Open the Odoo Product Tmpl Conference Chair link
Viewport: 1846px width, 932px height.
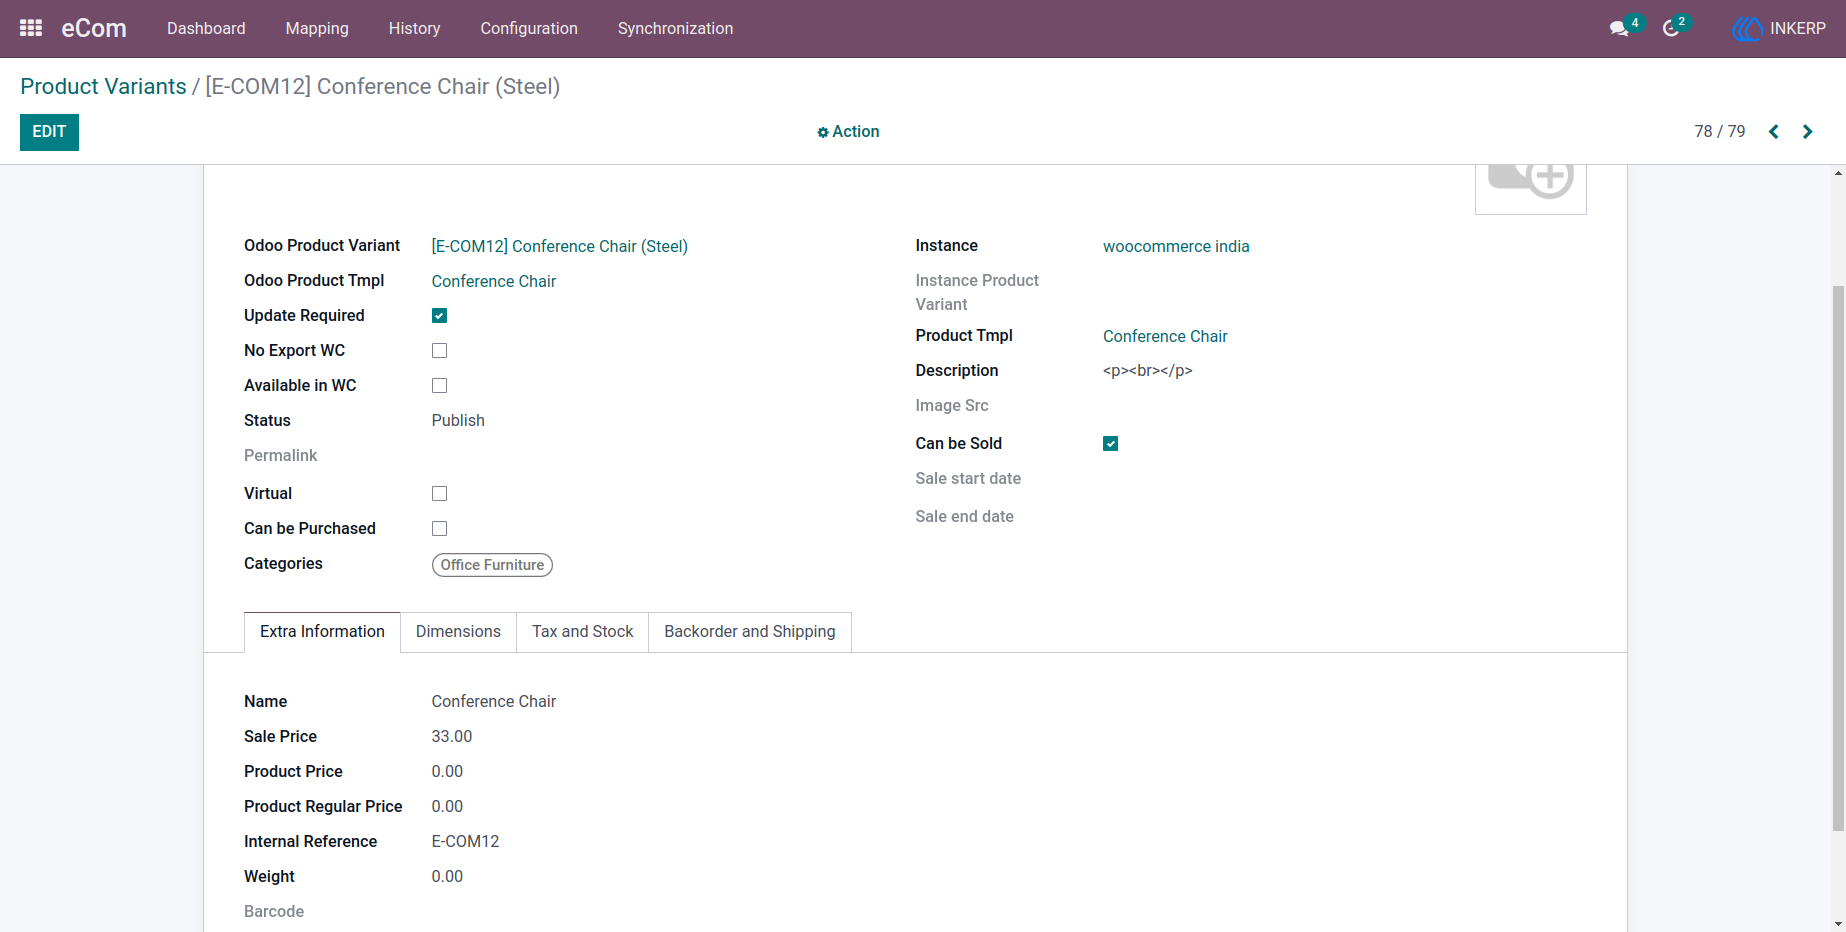coord(493,282)
